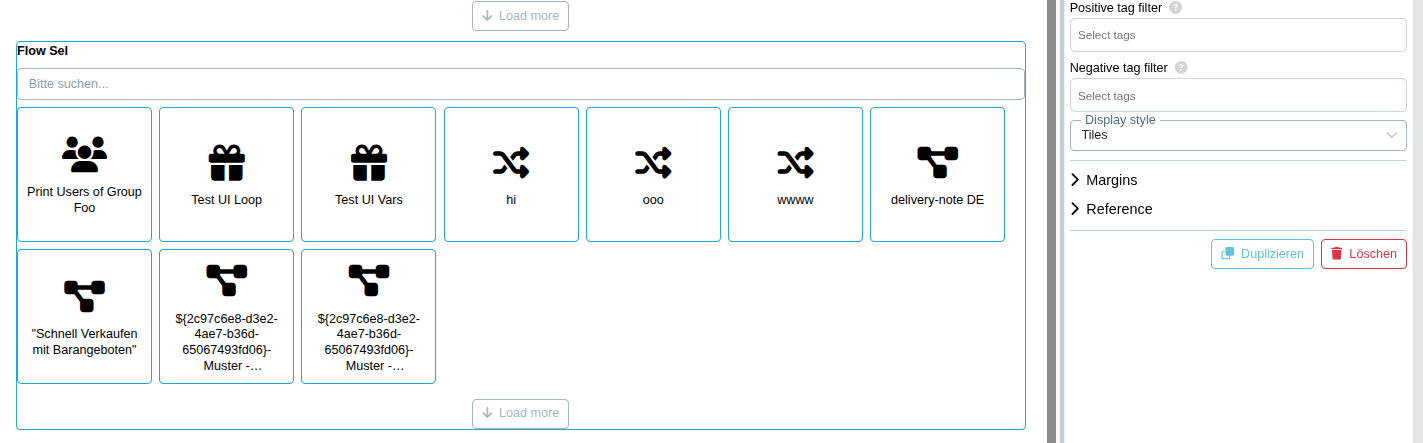Viewport: 1423px width, 443px height.
Task: Click the Flow Sel heading
Action: point(42,50)
